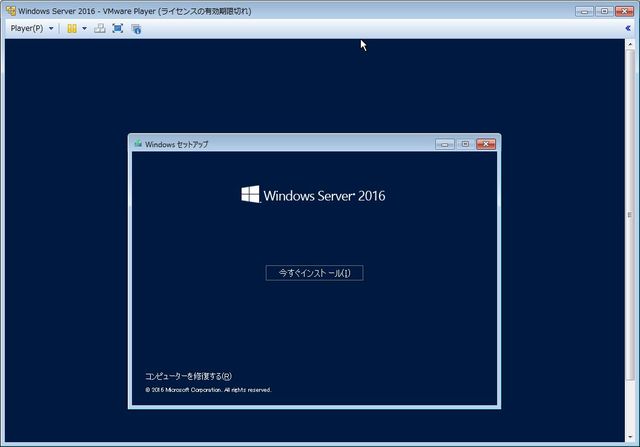Send Ctrl+Alt+Del to the virtual machine
The width and height of the screenshot is (640, 447).
tap(100, 29)
